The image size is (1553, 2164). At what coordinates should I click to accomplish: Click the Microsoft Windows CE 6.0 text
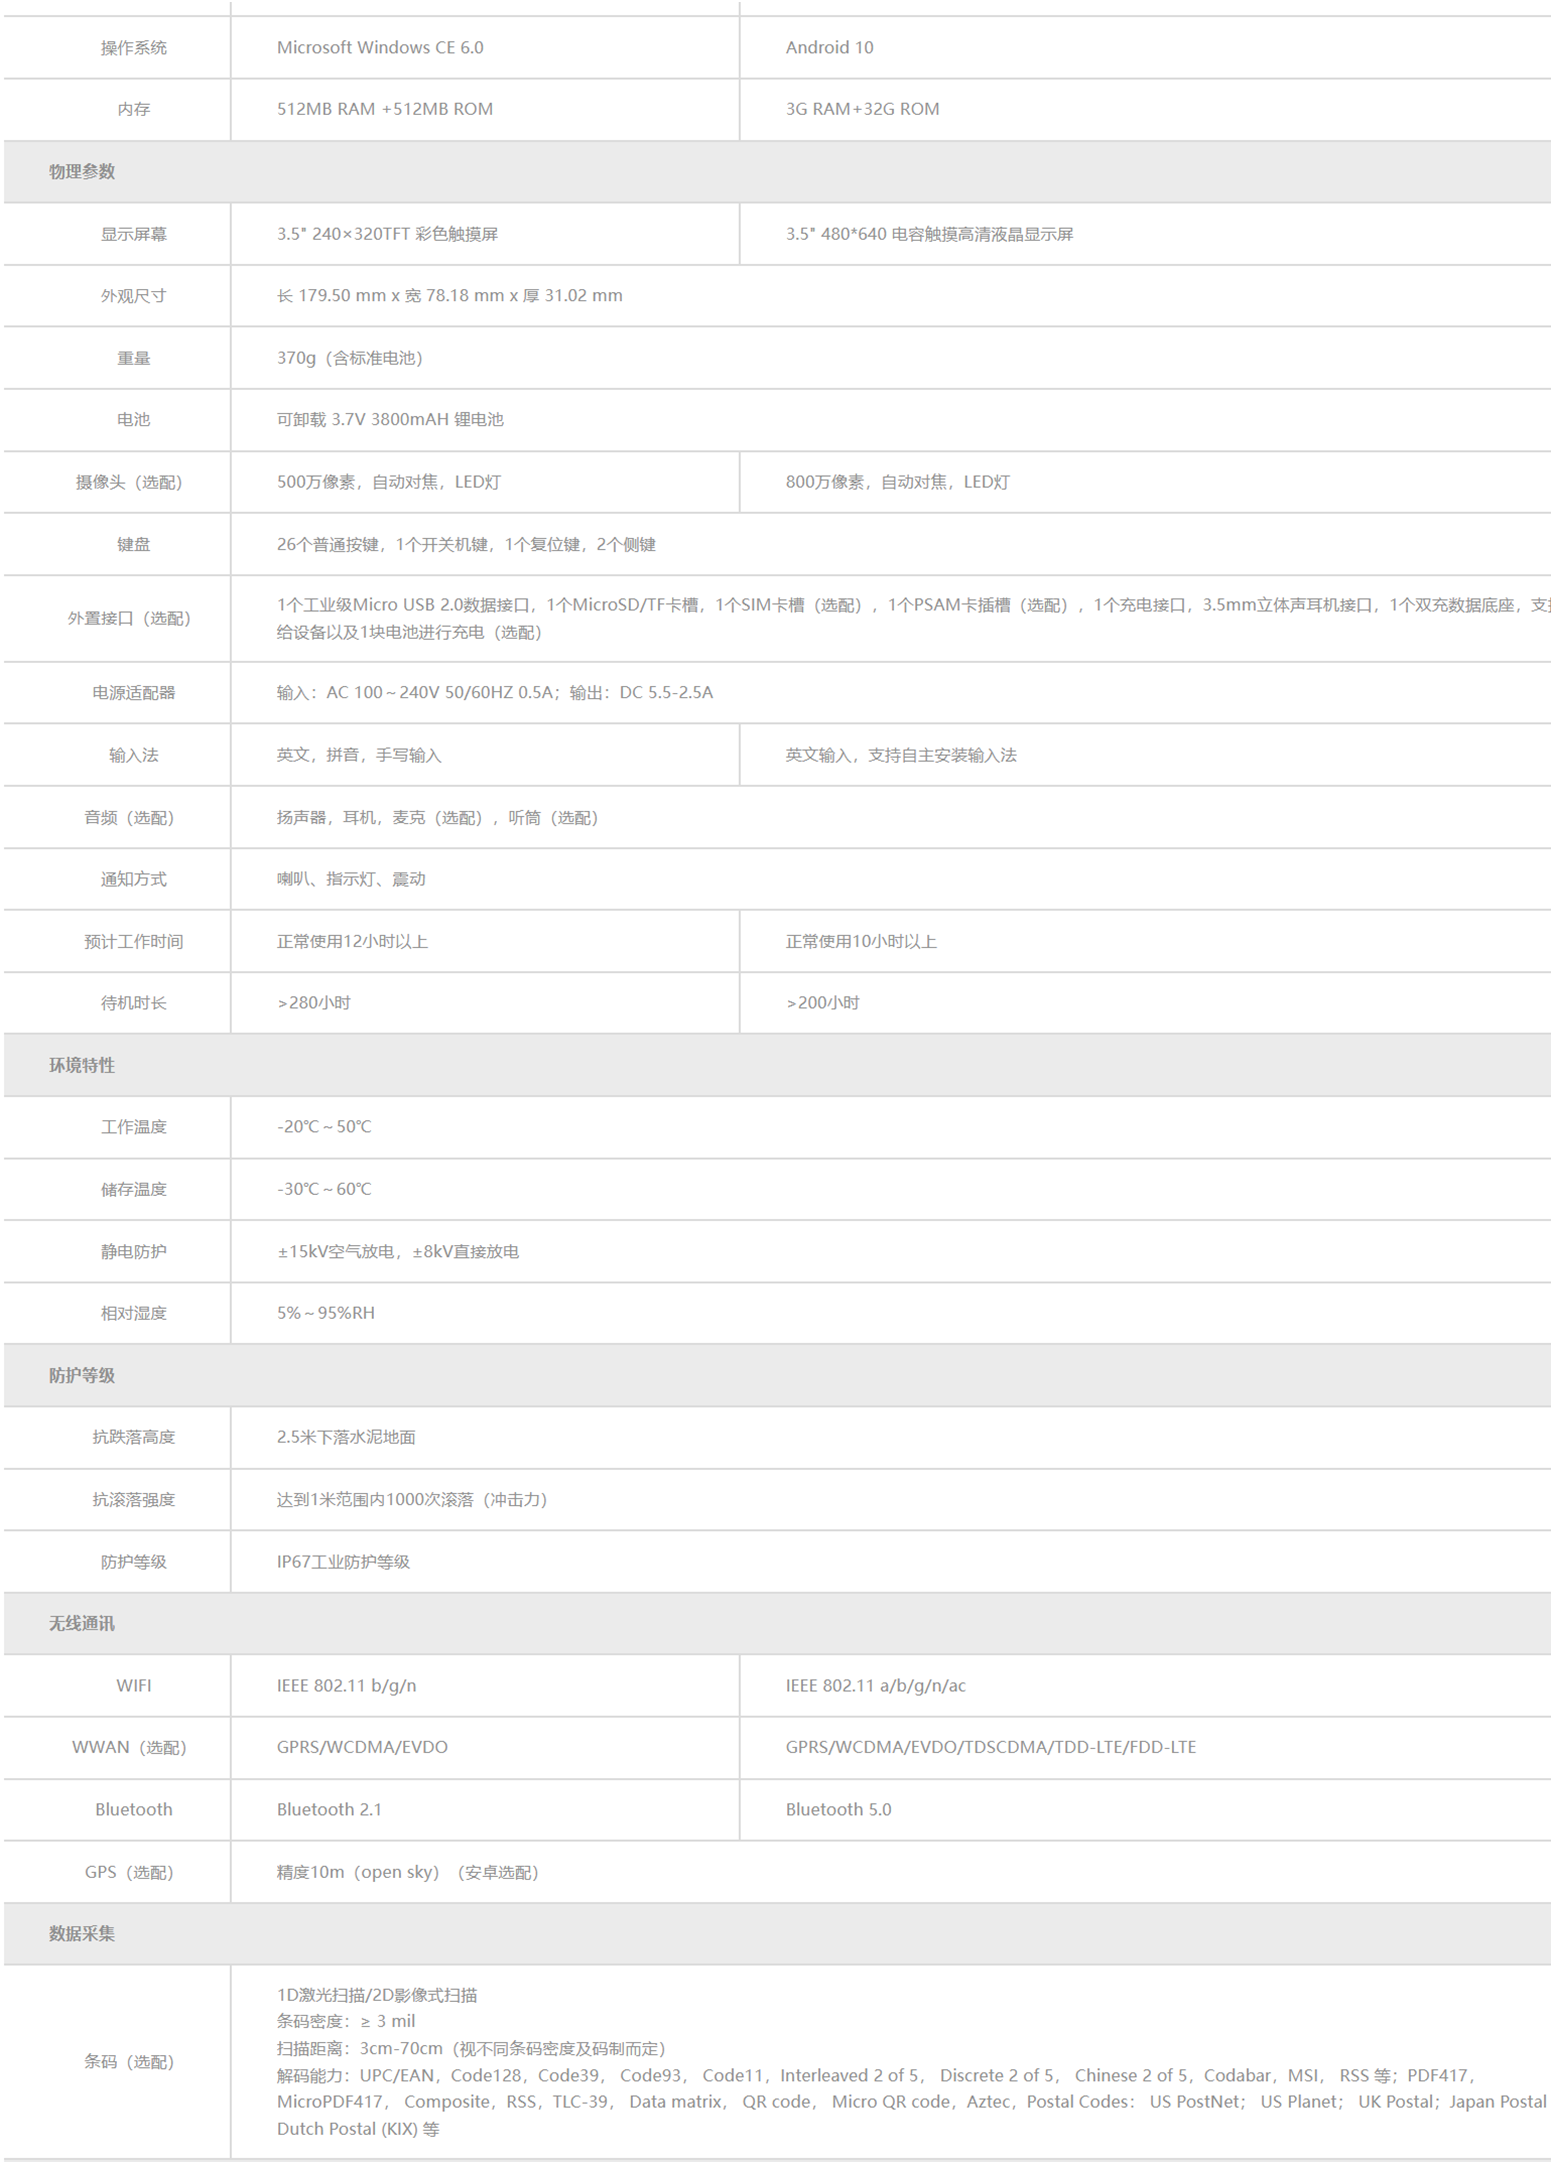tap(380, 48)
